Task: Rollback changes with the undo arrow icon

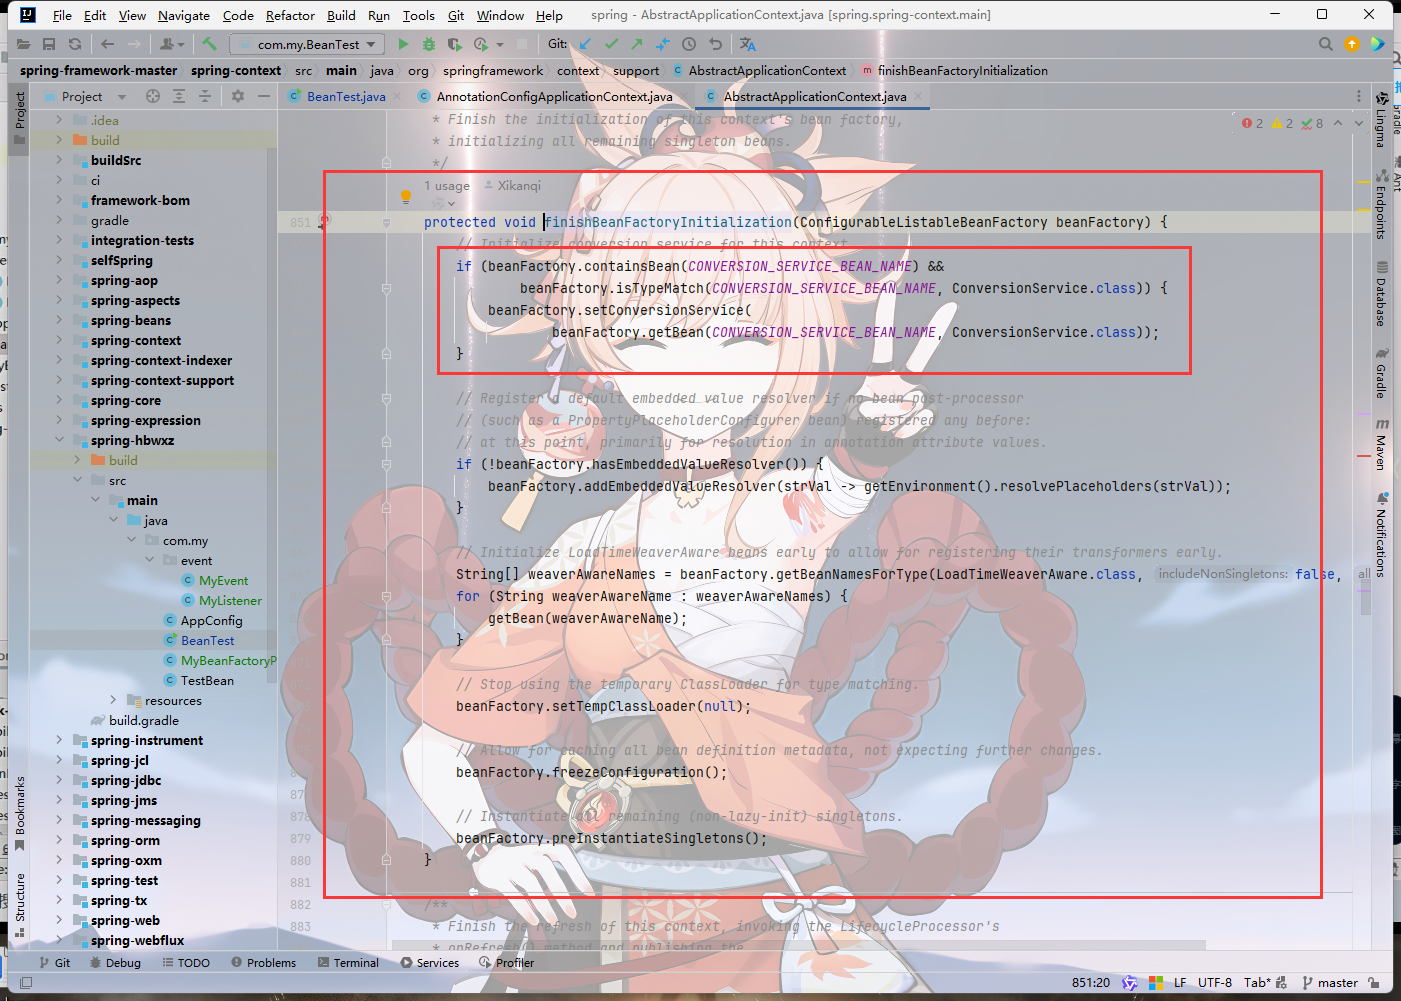Action: click(x=715, y=44)
